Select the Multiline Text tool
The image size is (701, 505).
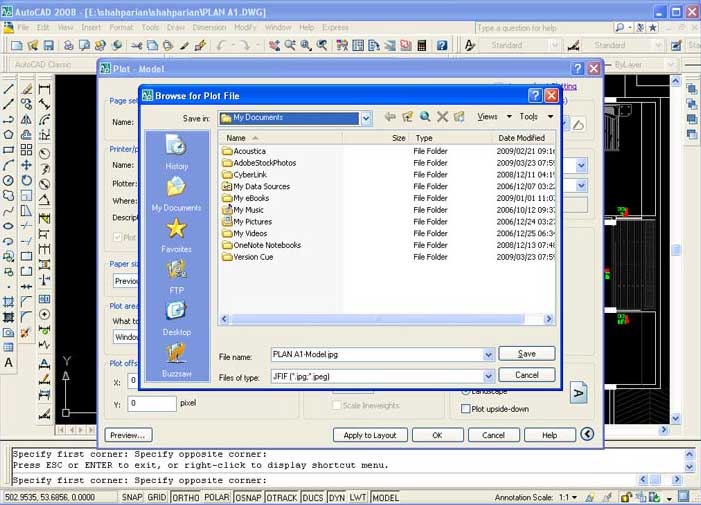8,362
